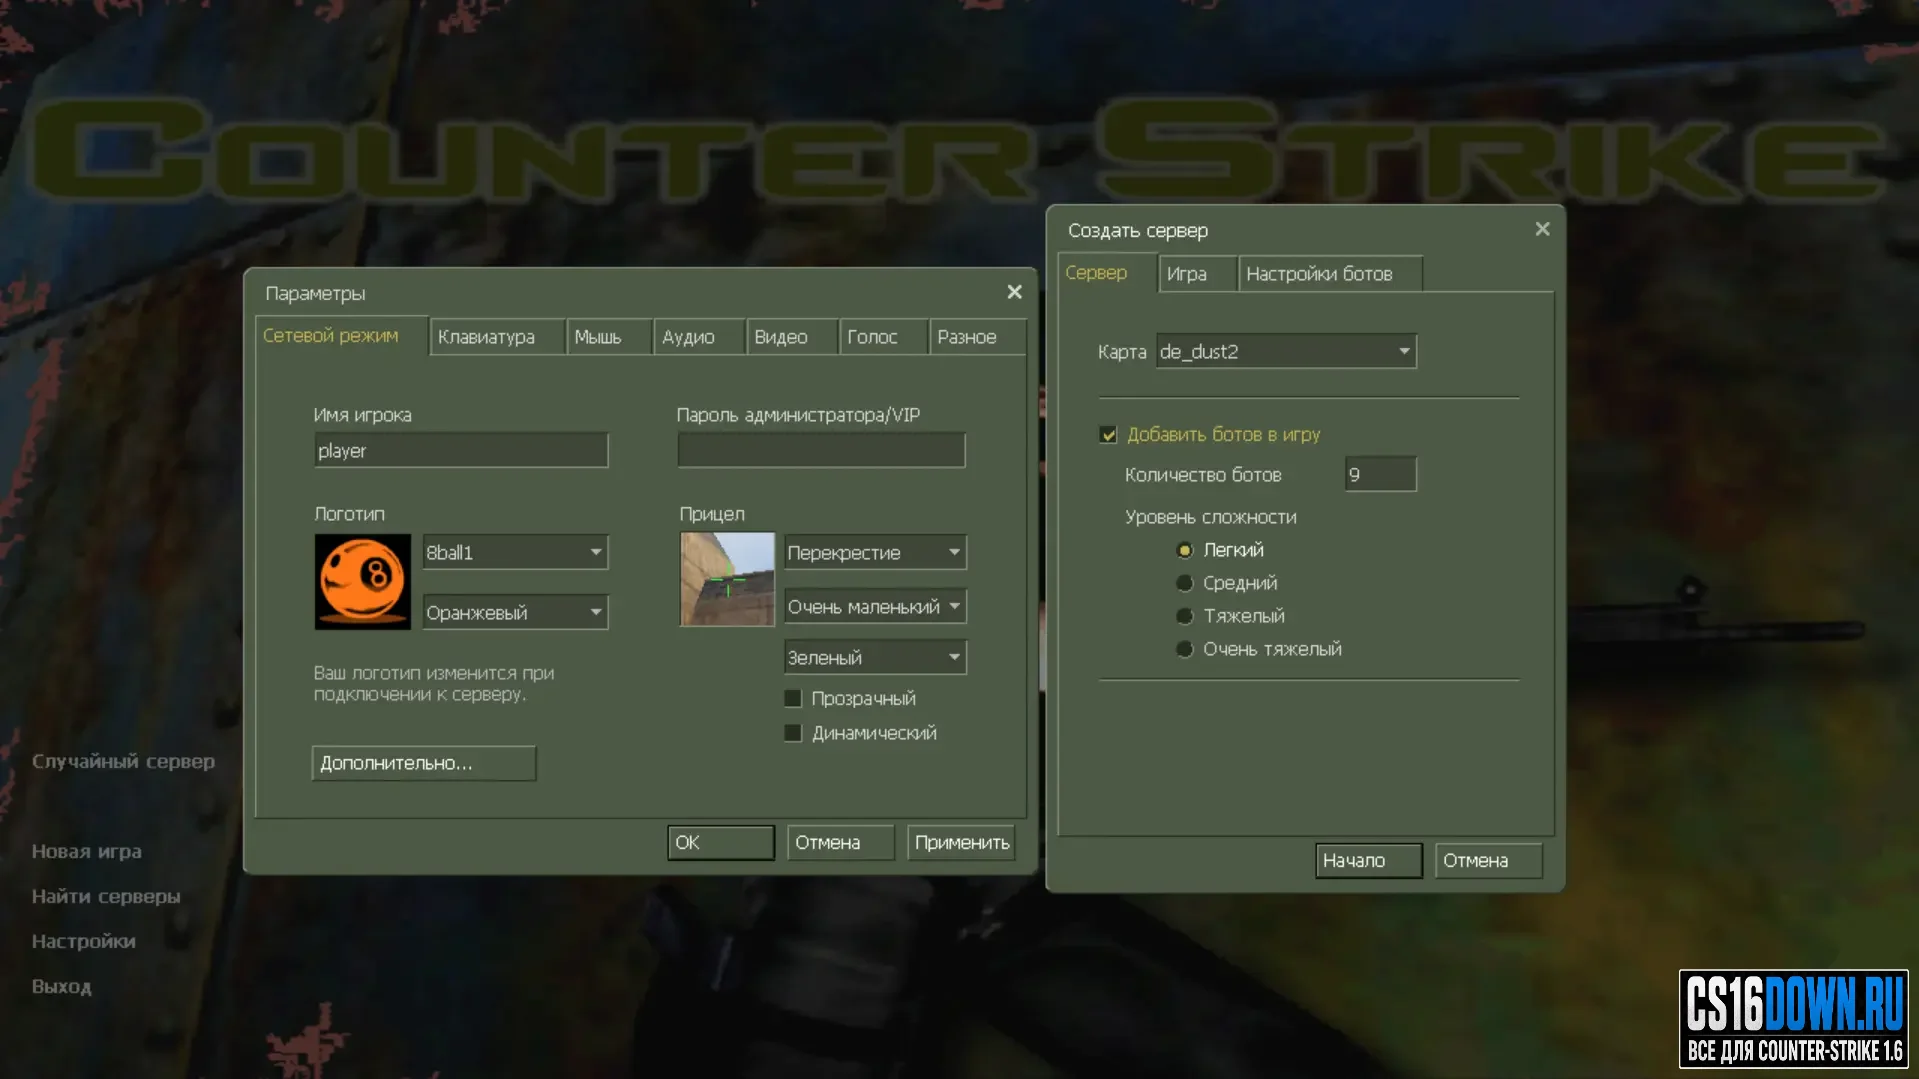Click Выход to quit the game
This screenshot has height=1079, width=1919.
(x=61, y=986)
